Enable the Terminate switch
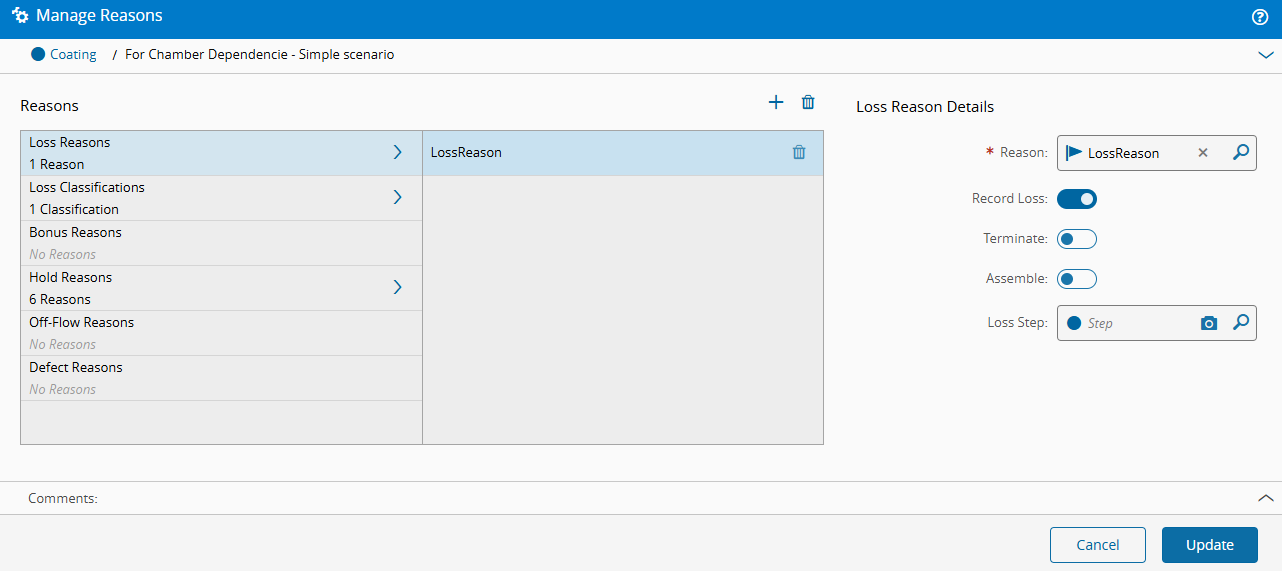 [x=1077, y=239]
